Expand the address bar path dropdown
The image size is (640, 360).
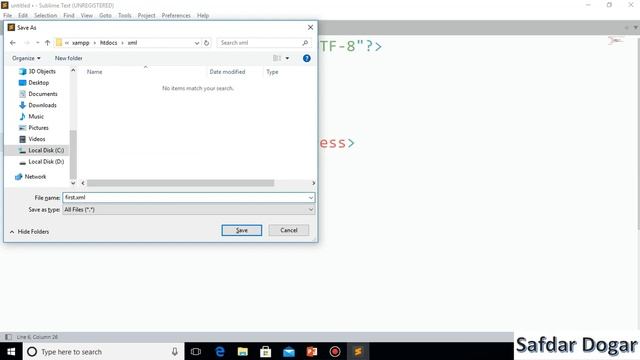(197, 43)
